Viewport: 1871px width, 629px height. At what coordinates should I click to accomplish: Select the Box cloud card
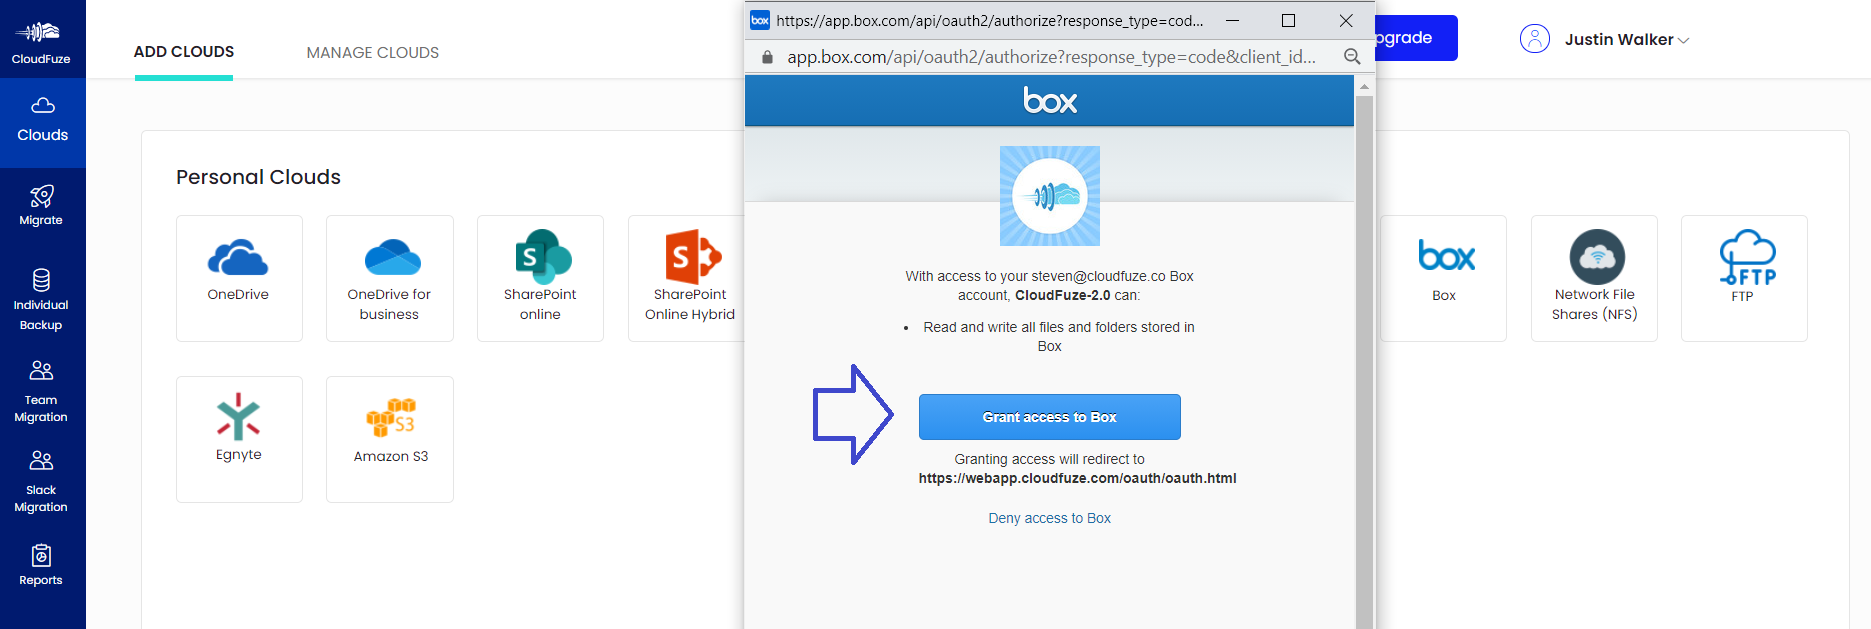1443,278
